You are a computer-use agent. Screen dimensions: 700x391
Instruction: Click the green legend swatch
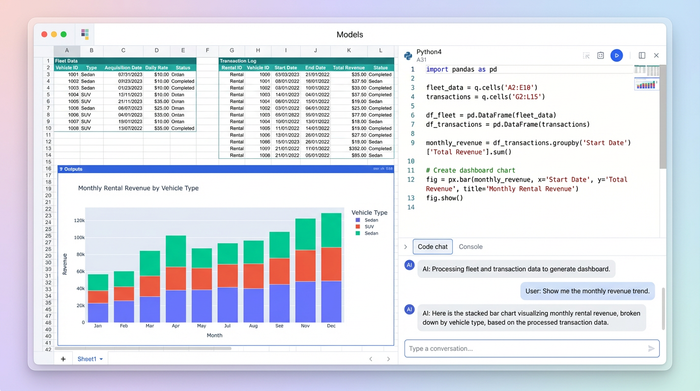358,233
